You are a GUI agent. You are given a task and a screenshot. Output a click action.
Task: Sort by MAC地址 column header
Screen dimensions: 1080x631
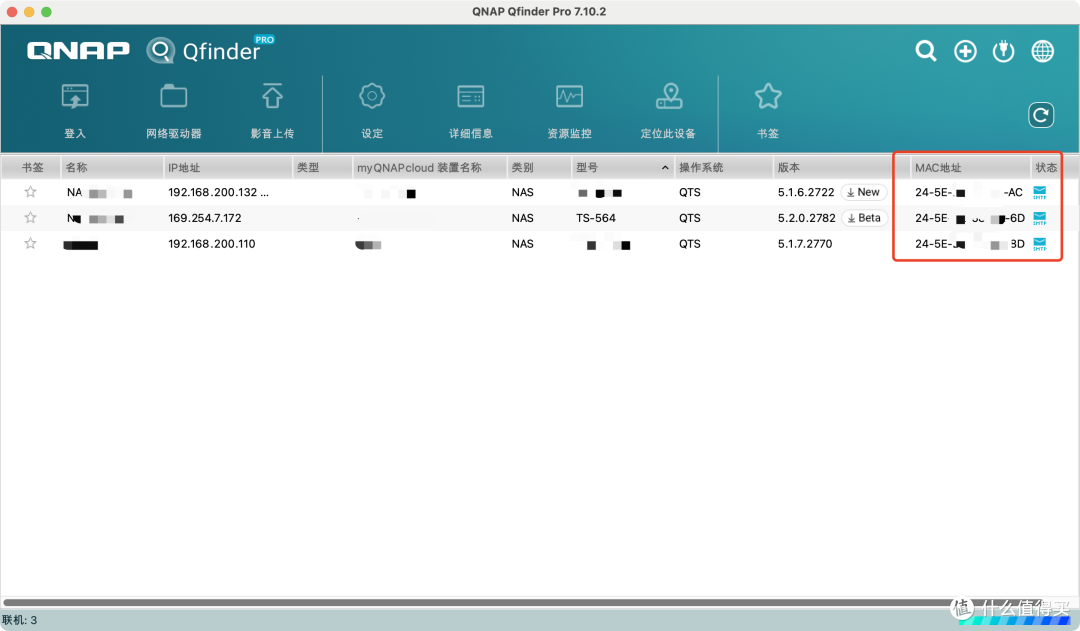click(x=970, y=167)
